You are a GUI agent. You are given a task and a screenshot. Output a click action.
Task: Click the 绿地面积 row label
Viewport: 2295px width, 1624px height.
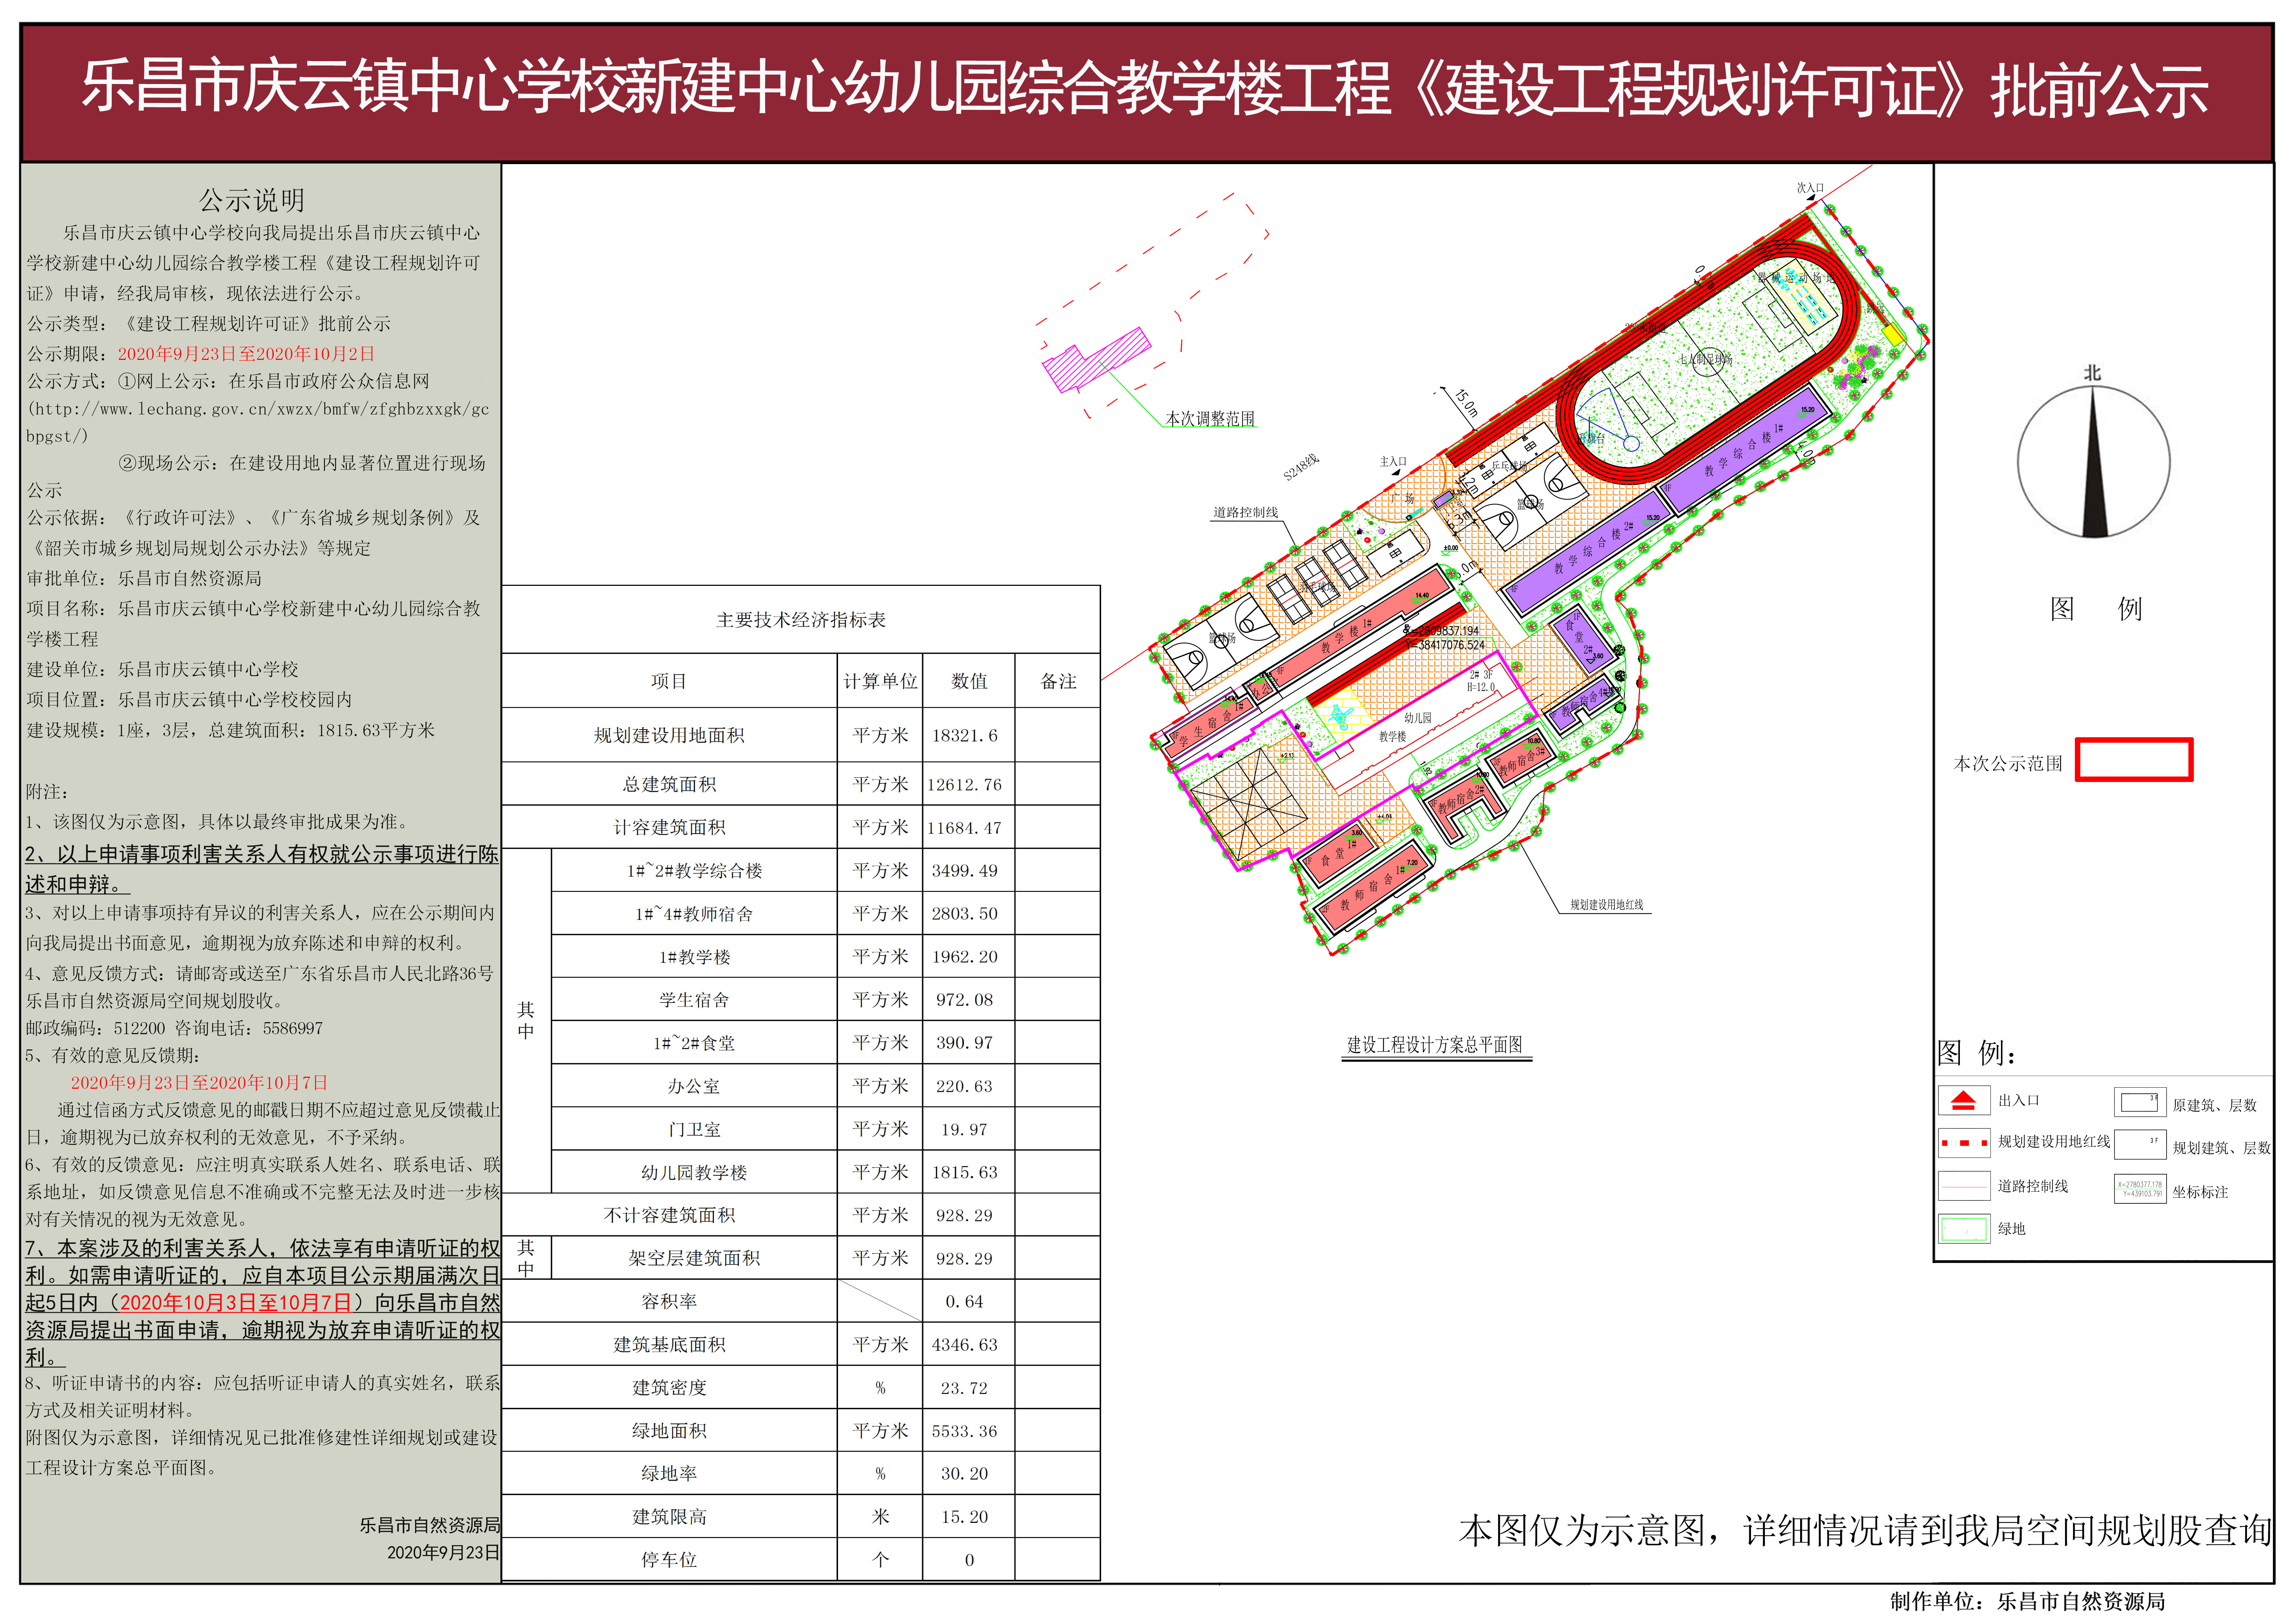point(669,1431)
